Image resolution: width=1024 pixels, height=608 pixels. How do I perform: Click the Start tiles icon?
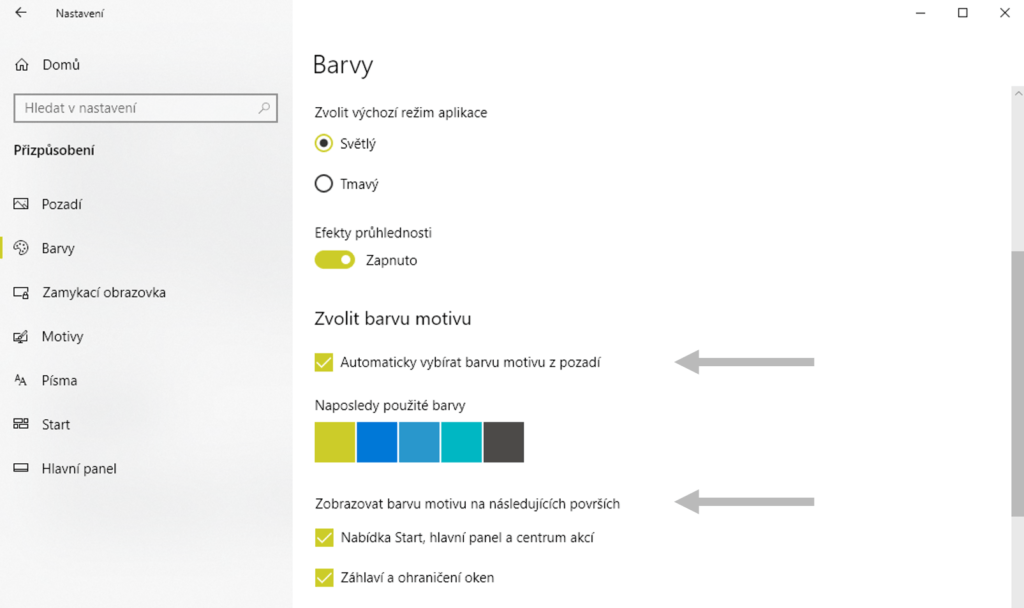tap(21, 425)
